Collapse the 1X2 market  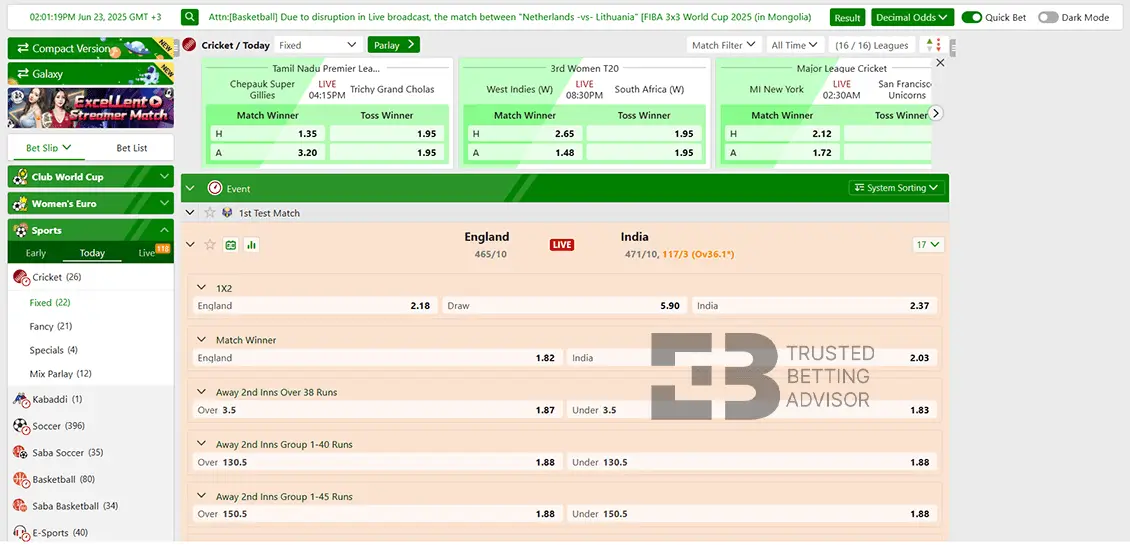coord(201,288)
